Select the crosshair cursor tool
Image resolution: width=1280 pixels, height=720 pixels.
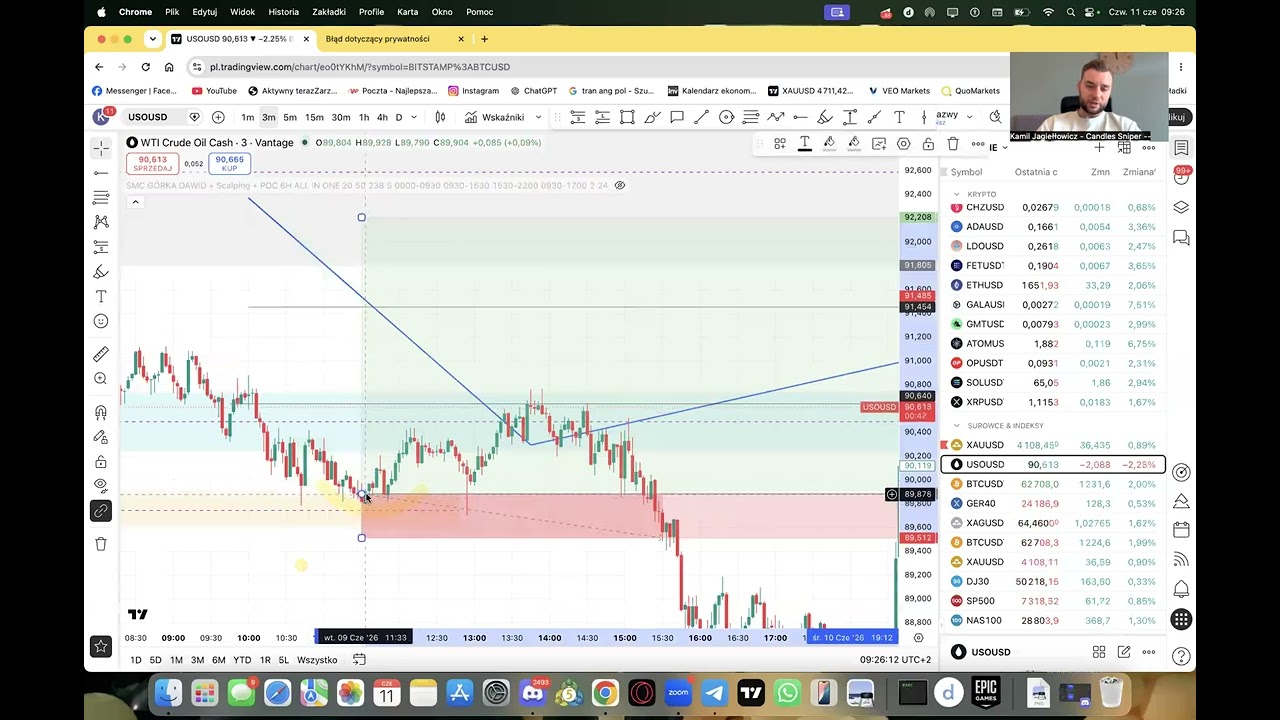pyautogui.click(x=101, y=148)
